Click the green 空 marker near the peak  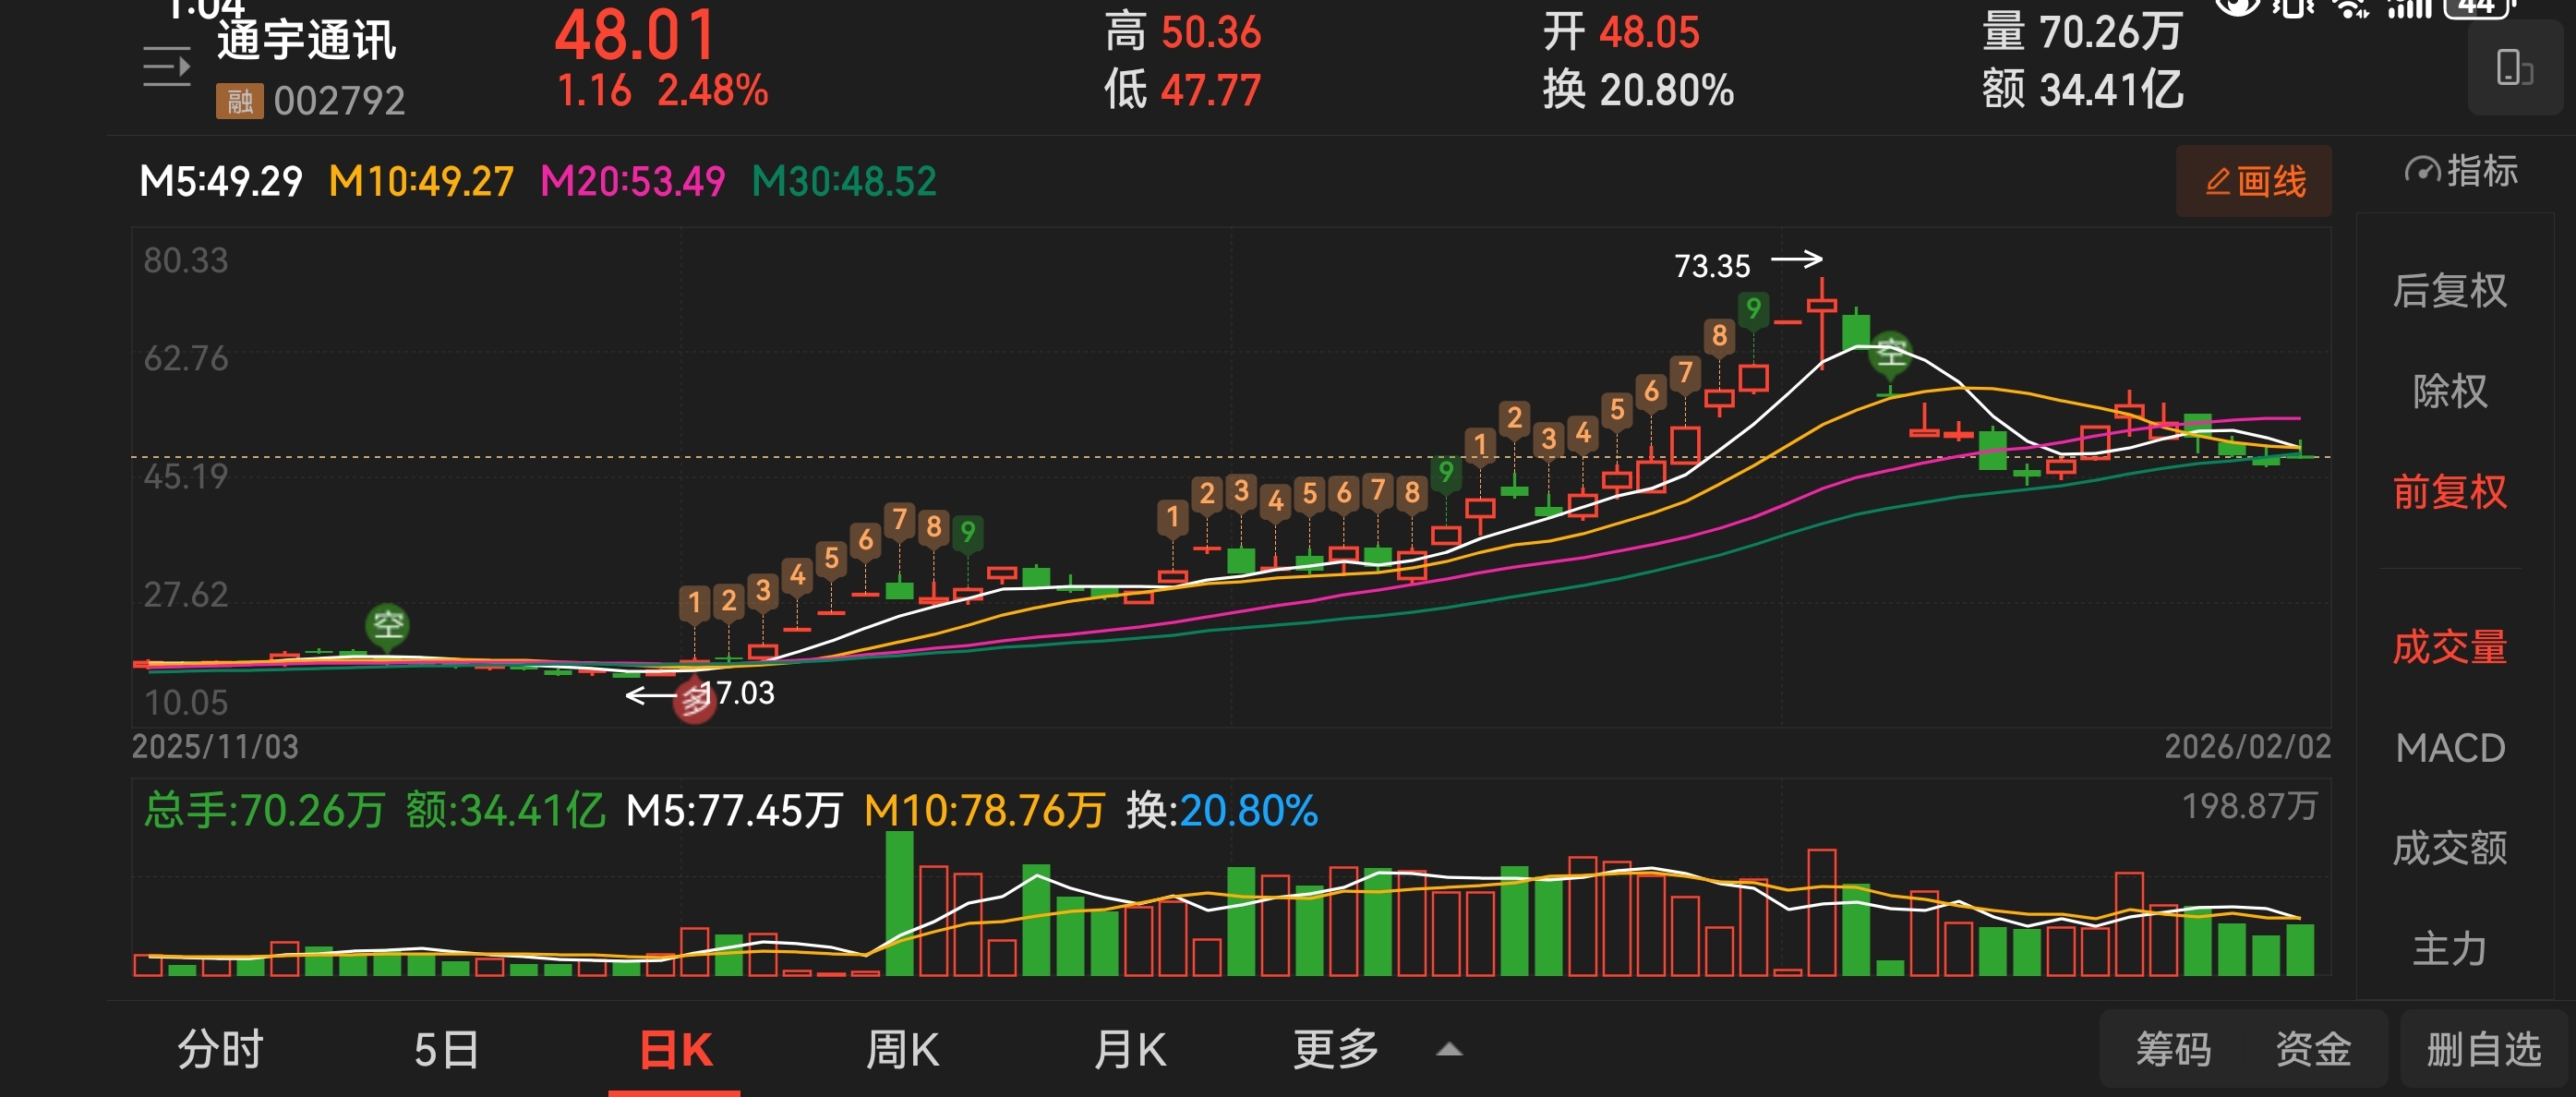point(1890,353)
